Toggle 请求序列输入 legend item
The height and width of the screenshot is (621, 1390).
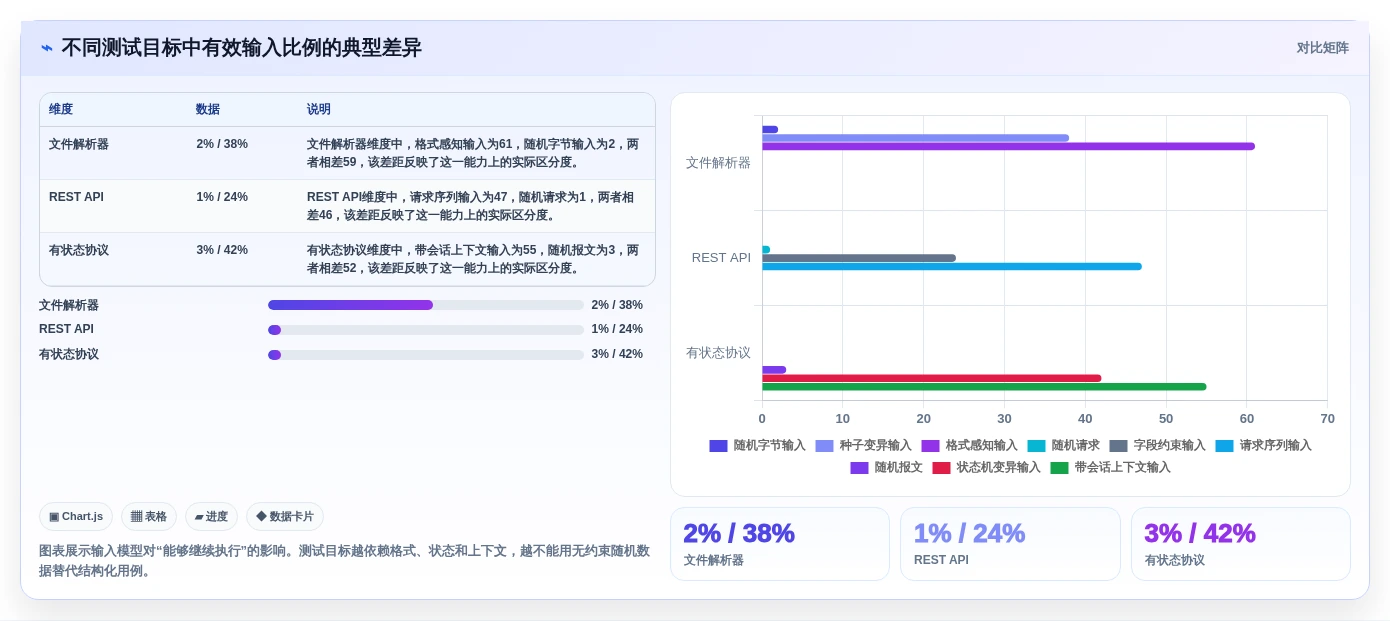1263,446
